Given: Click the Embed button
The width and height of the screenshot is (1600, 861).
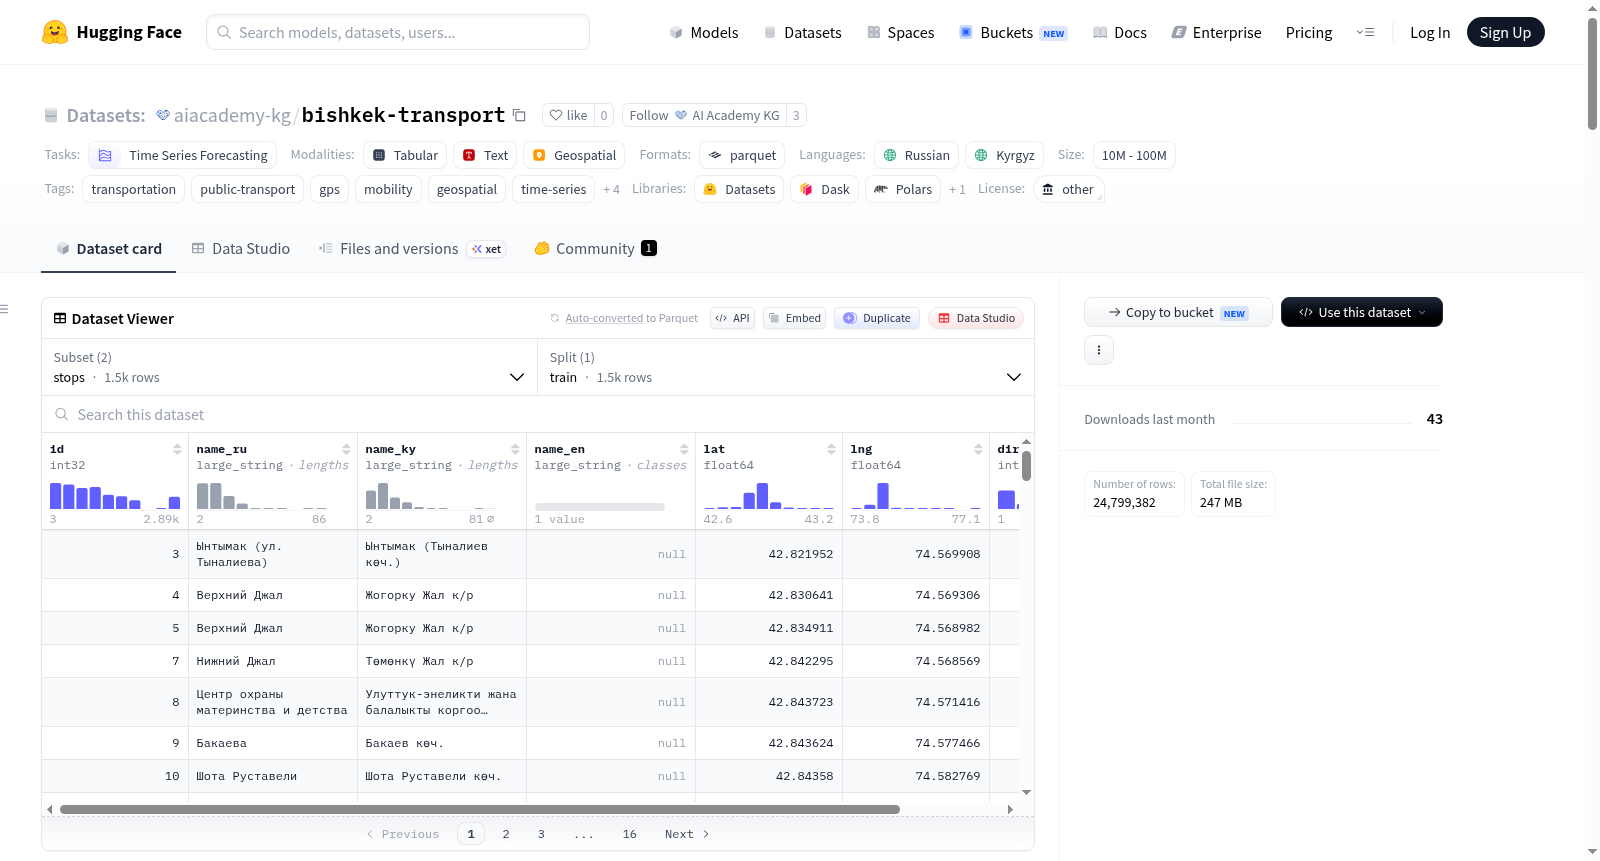Looking at the screenshot, I should [x=794, y=318].
